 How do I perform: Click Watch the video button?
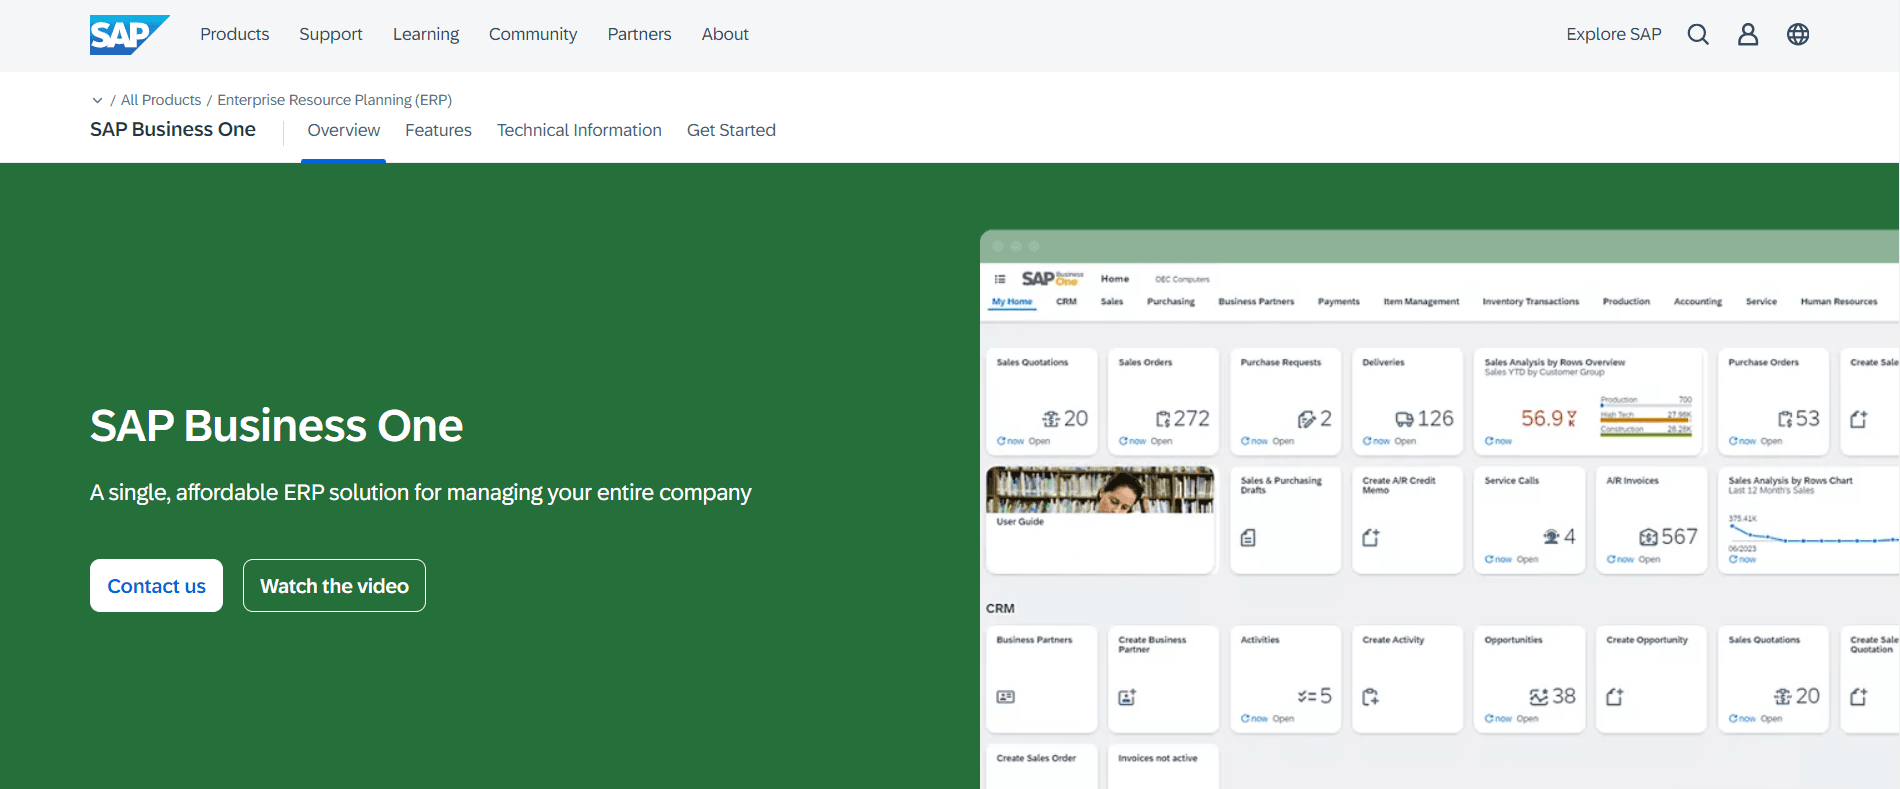coord(334,585)
